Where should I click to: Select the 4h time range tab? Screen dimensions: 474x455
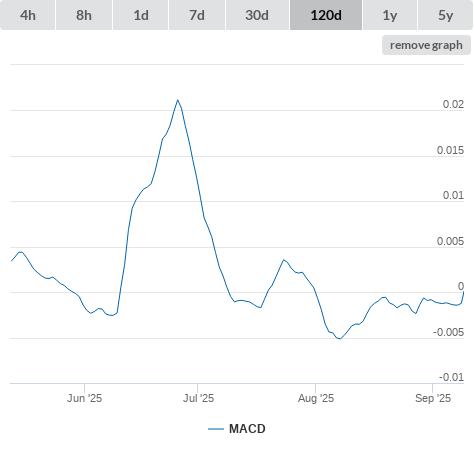[x=28, y=15]
